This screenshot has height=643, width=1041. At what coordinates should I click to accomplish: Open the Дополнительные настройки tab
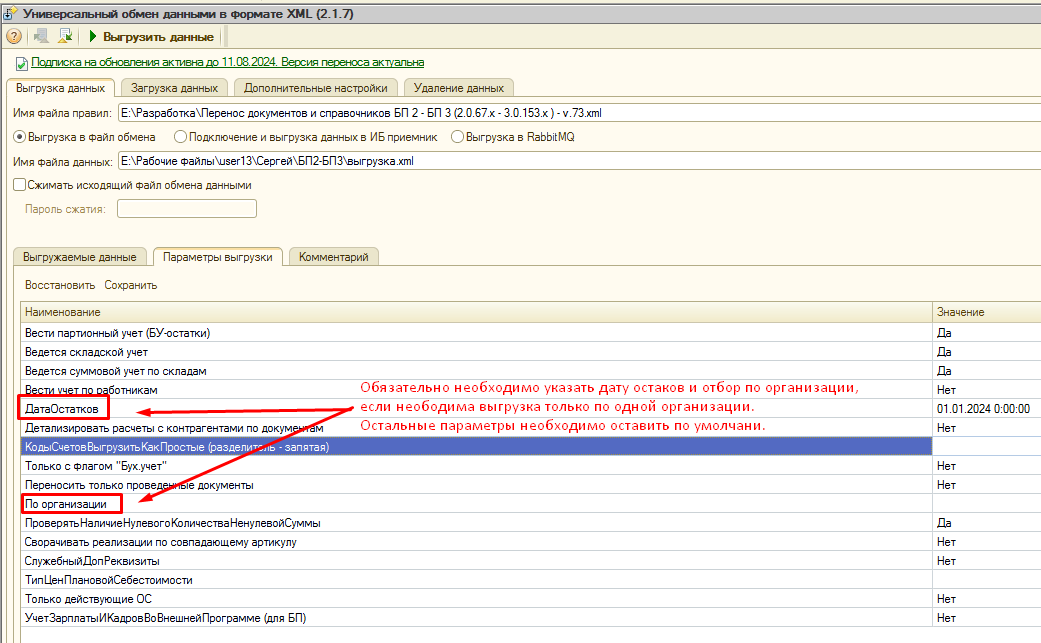(x=315, y=88)
